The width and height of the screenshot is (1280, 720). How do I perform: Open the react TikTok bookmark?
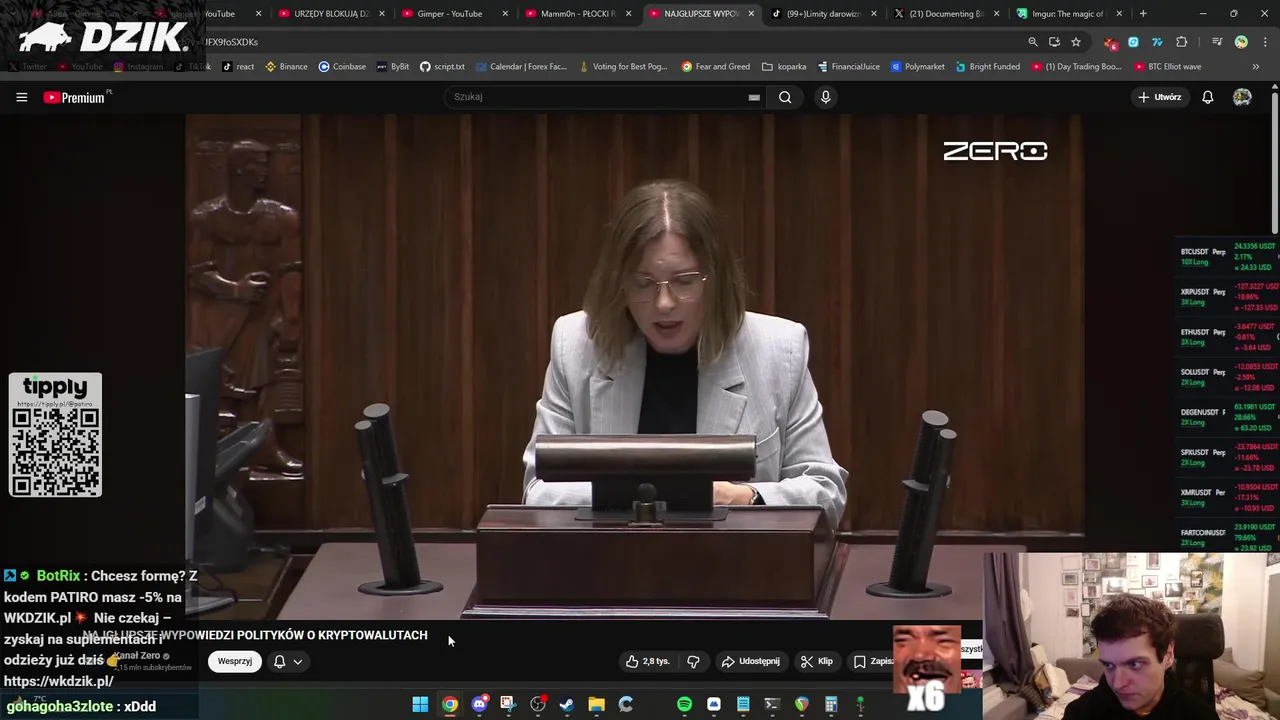pyautogui.click(x=238, y=67)
